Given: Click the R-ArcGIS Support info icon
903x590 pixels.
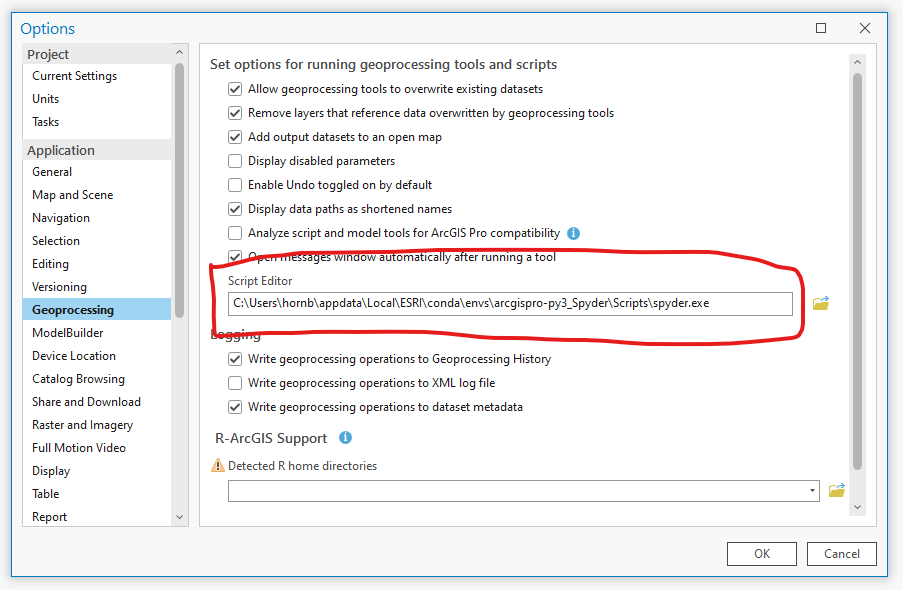Looking at the screenshot, I should (345, 438).
